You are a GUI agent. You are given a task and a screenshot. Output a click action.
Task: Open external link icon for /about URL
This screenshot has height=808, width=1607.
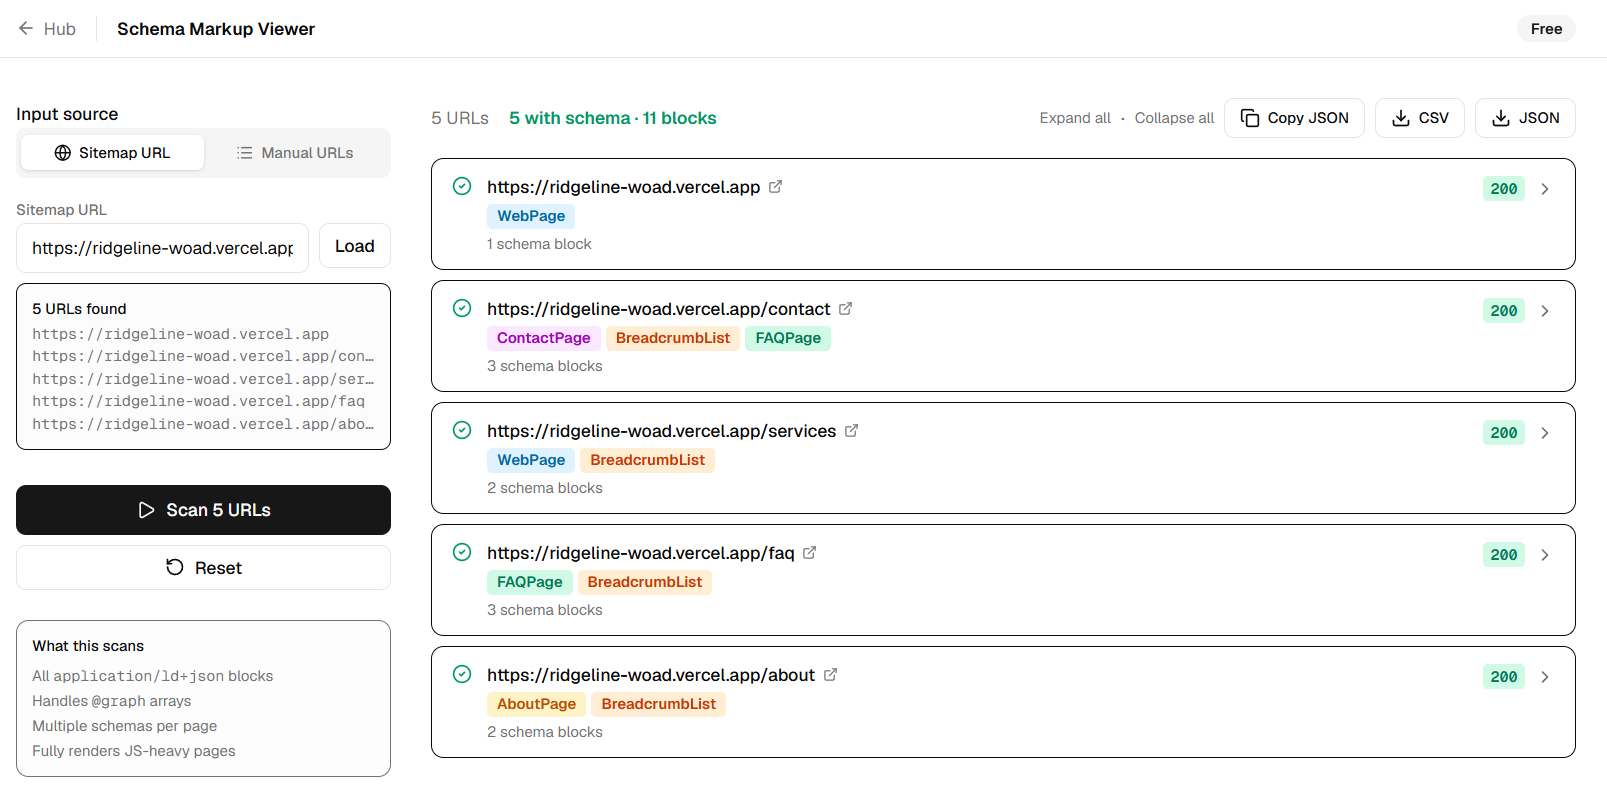point(830,674)
